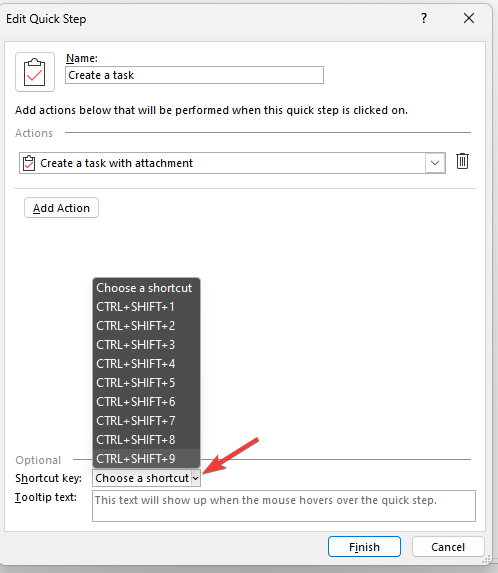Open the Create a task with attachment combo box
Image resolution: width=498 pixels, height=573 pixels.
tap(232, 163)
